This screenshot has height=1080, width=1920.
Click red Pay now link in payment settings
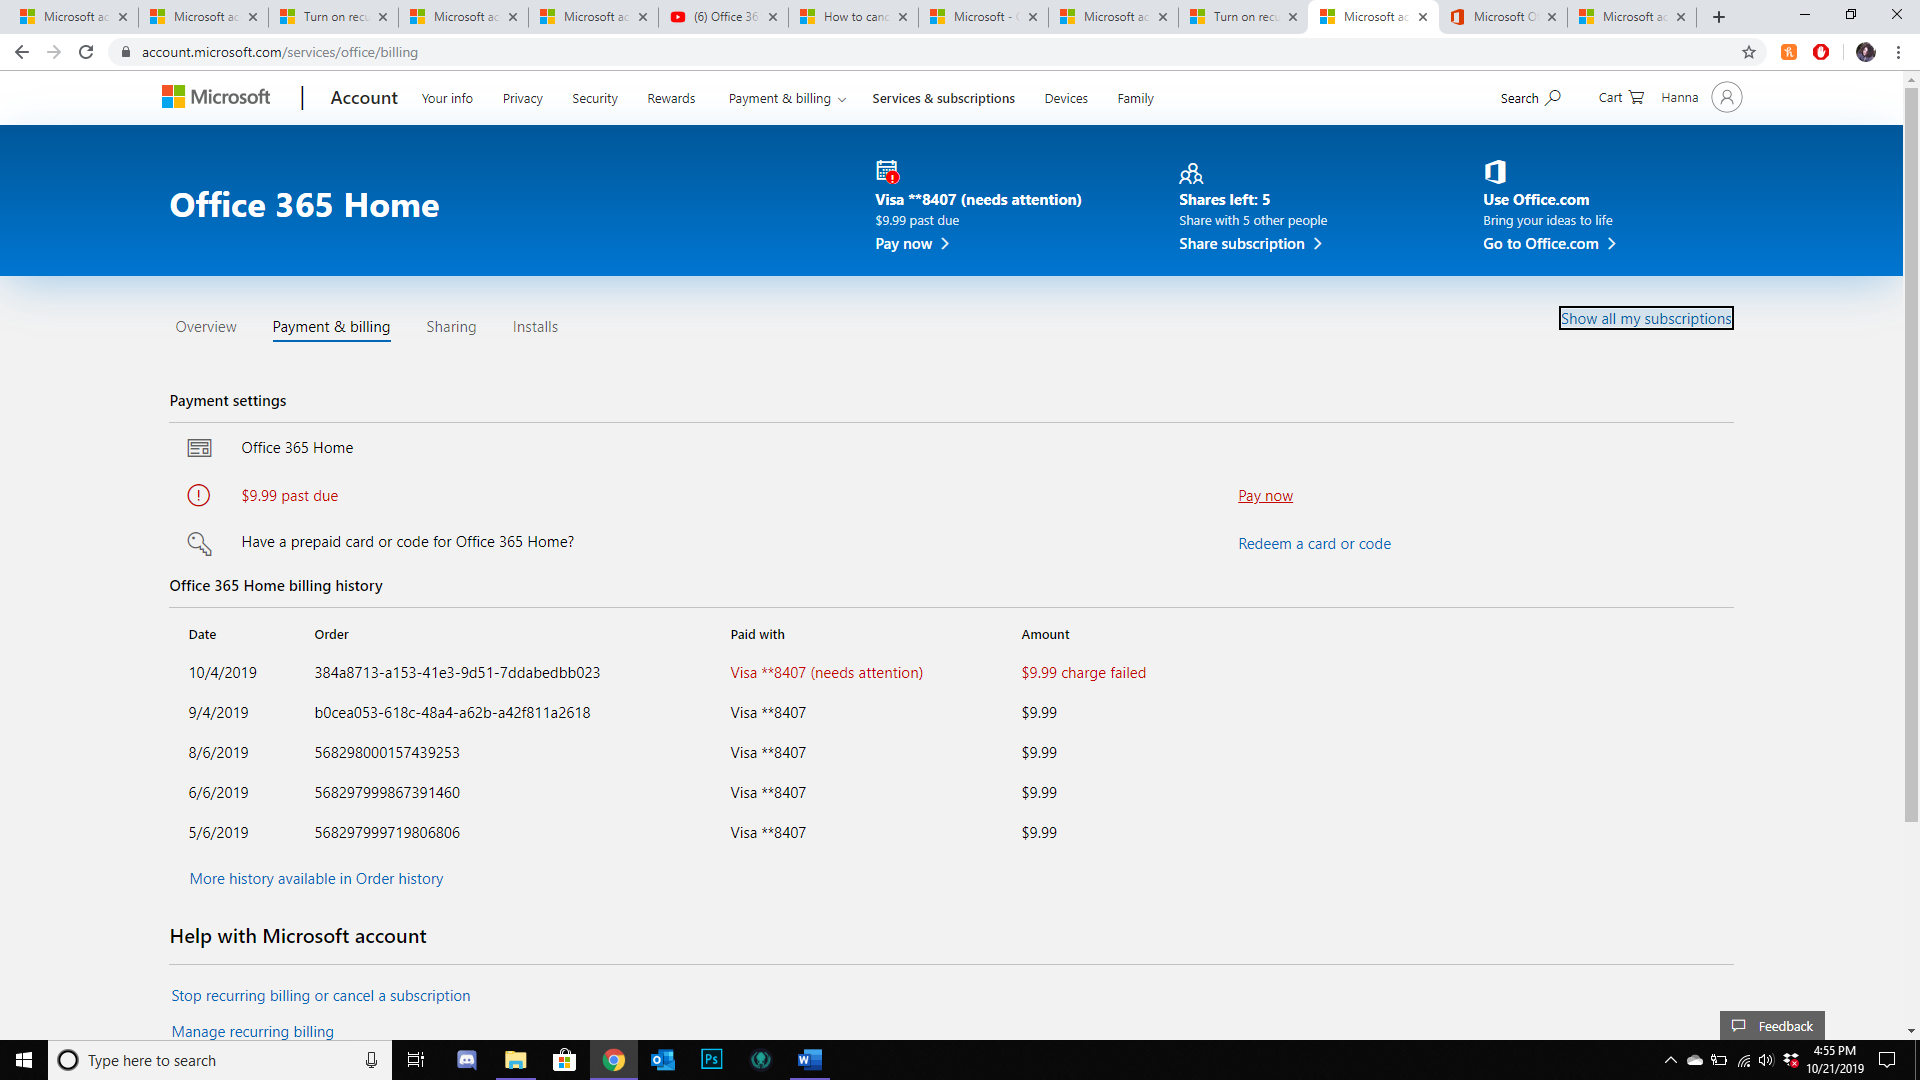click(1265, 496)
